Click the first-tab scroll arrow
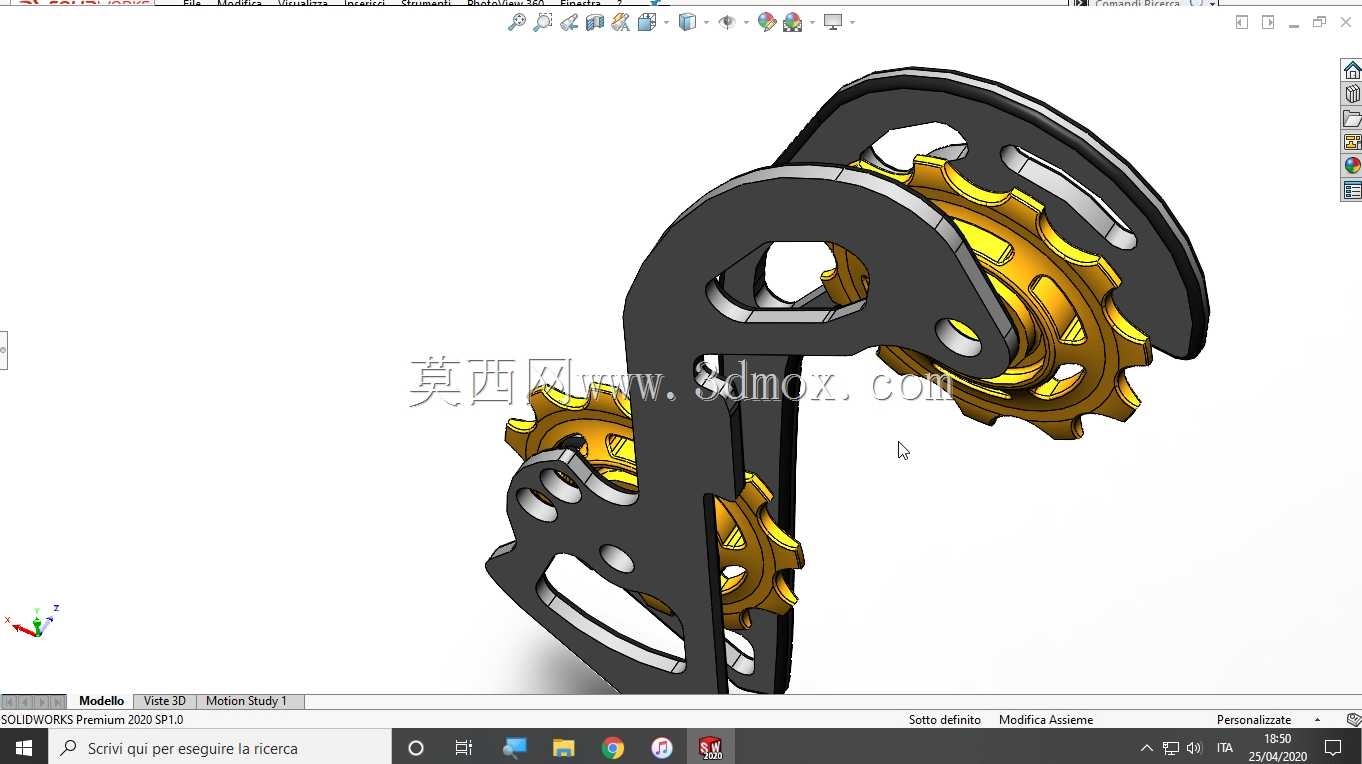Screen dimensions: 1362x764 pos(9,702)
